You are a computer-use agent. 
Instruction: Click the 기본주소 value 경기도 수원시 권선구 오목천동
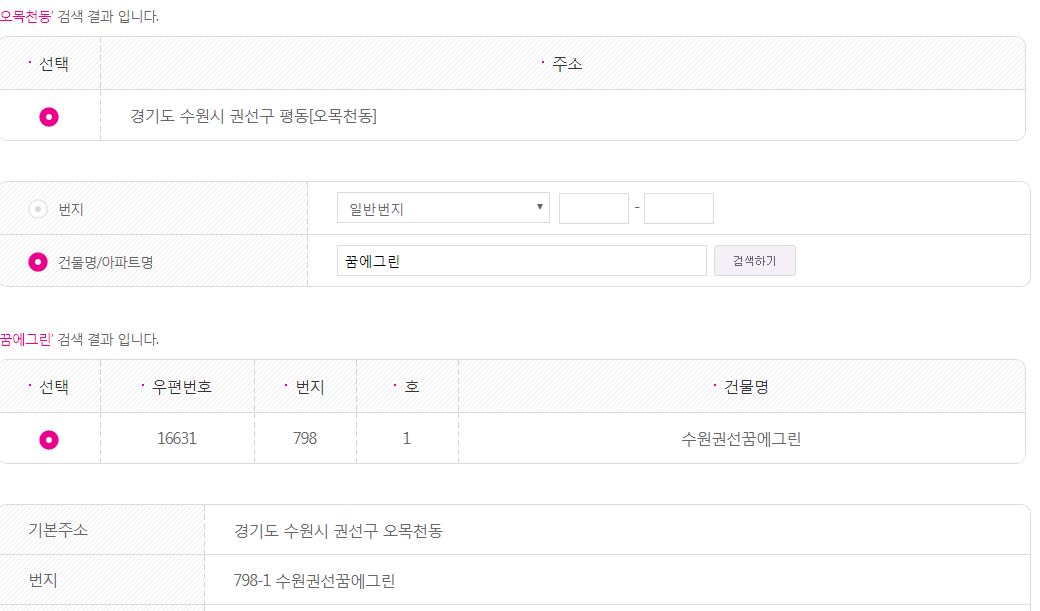tap(338, 530)
